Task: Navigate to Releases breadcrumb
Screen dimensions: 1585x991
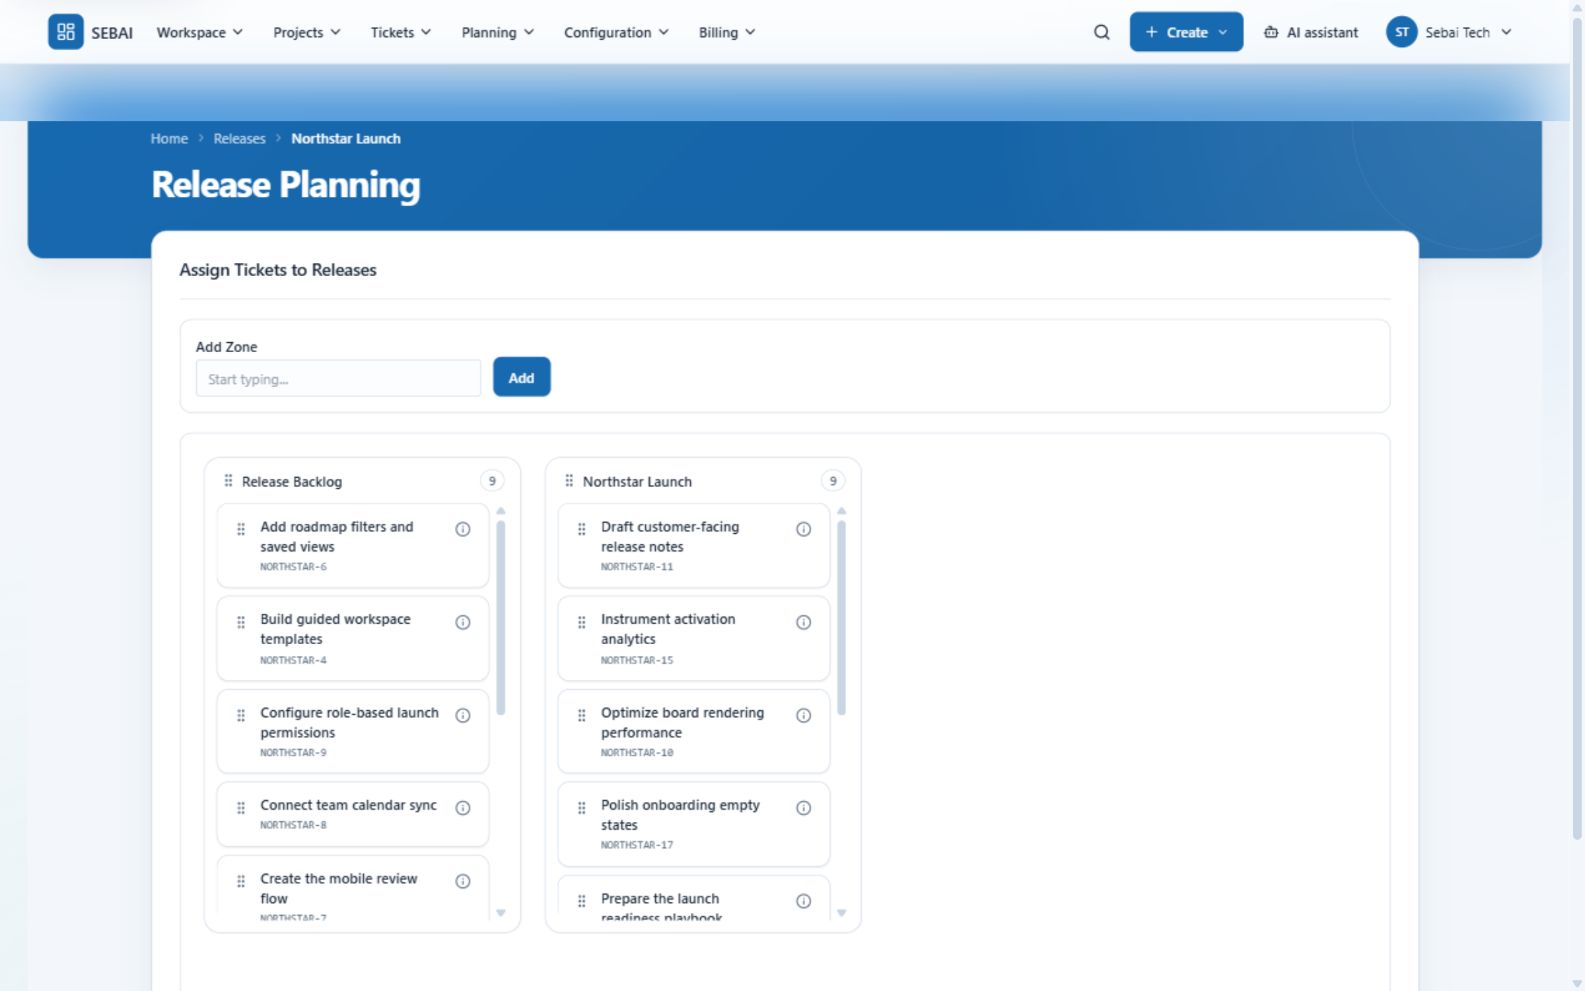Action: pyautogui.click(x=239, y=139)
